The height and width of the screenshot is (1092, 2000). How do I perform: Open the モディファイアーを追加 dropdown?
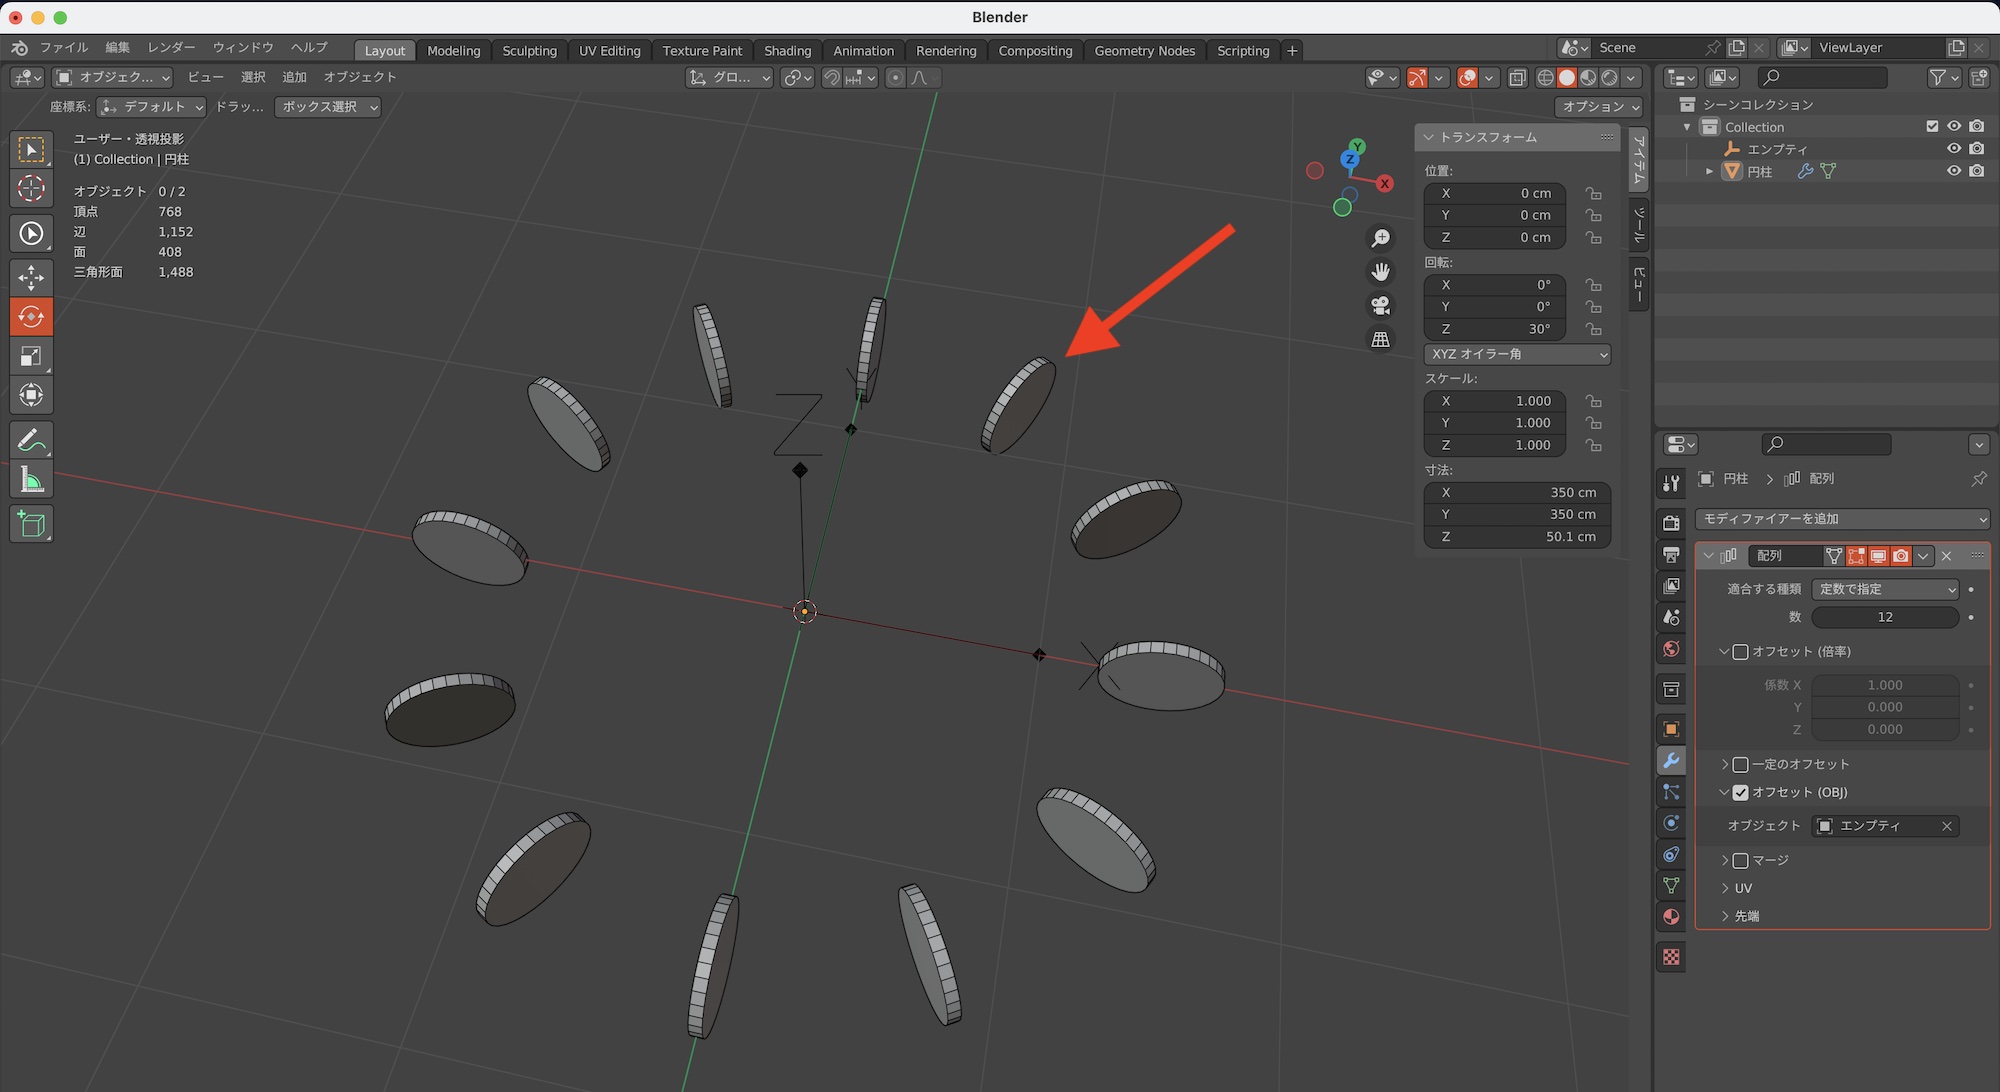(1842, 519)
